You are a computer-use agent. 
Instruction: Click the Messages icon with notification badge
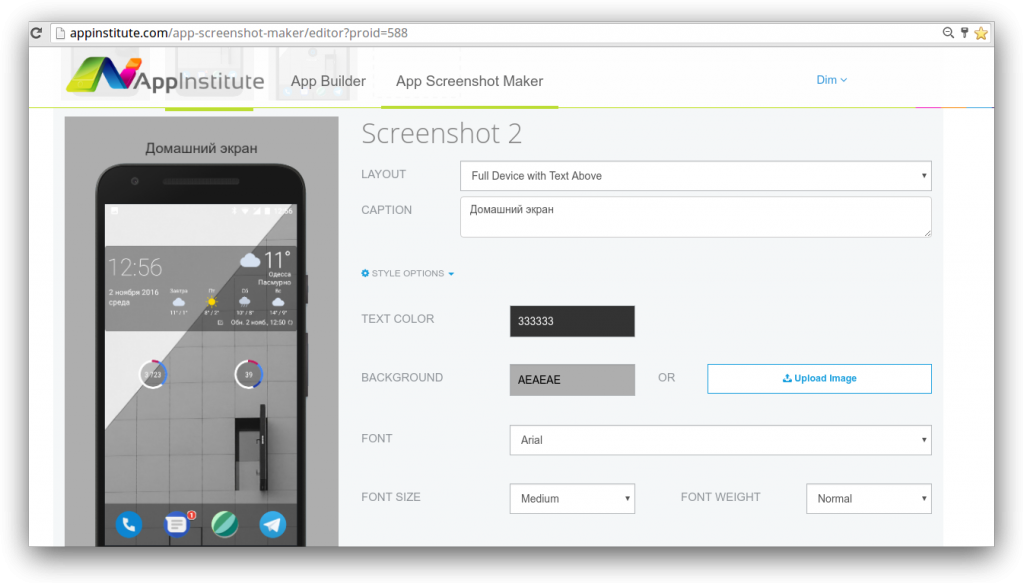[176, 524]
